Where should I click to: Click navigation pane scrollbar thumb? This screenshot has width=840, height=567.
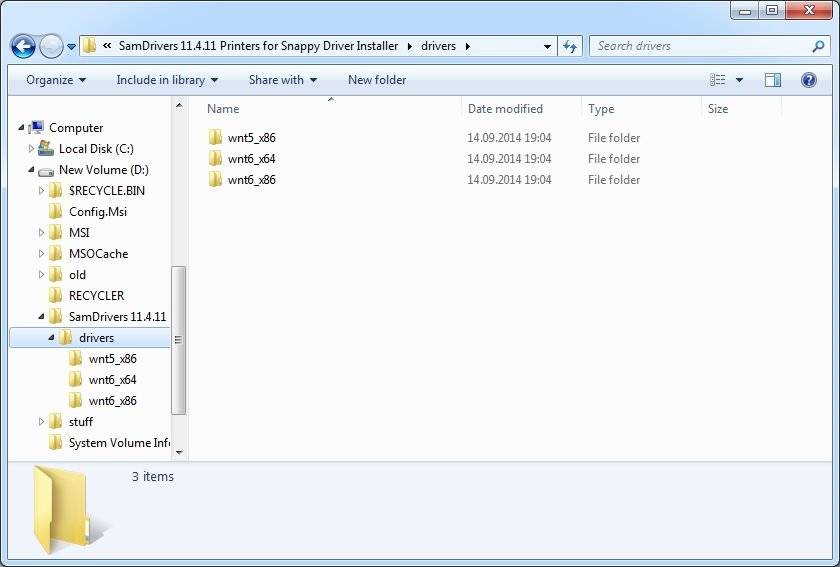coord(178,340)
